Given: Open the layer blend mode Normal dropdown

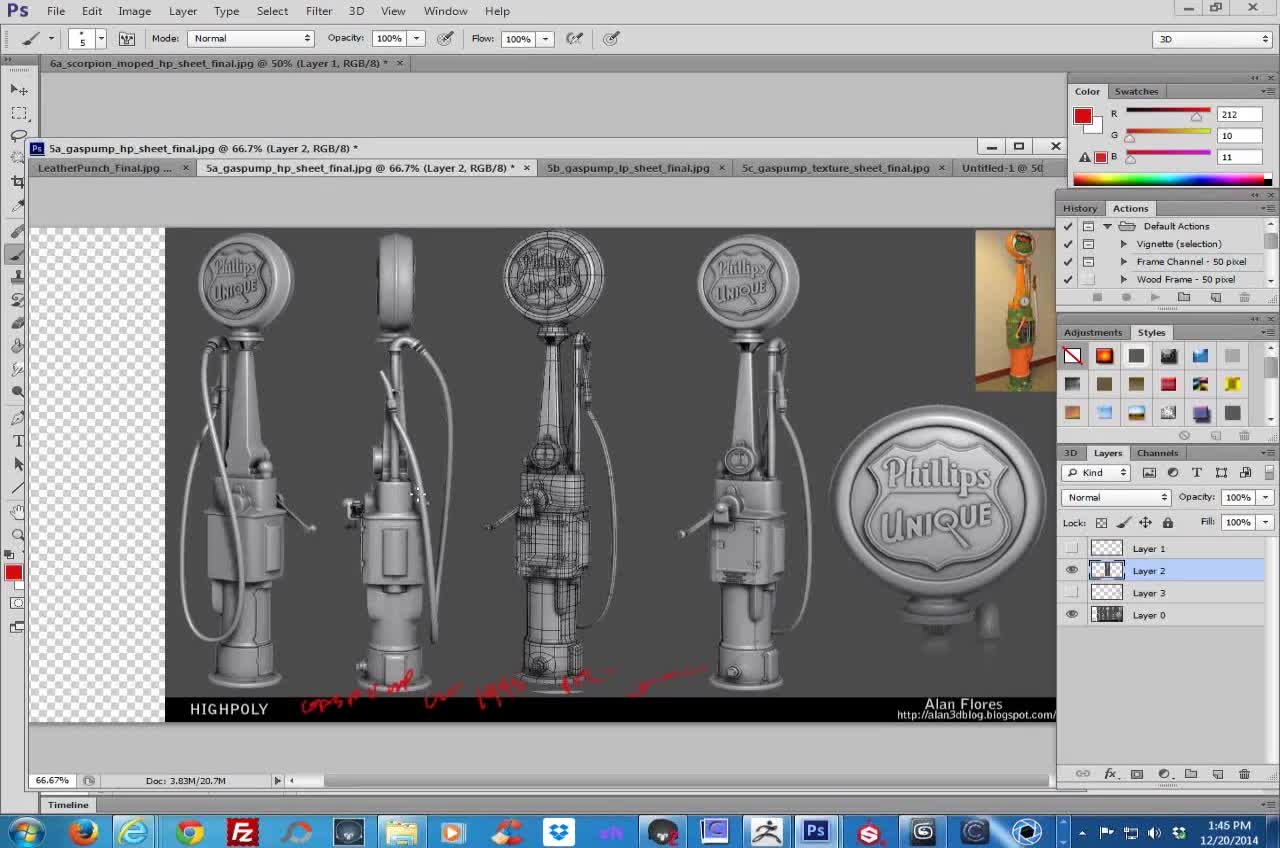Looking at the screenshot, I should pyautogui.click(x=1116, y=497).
